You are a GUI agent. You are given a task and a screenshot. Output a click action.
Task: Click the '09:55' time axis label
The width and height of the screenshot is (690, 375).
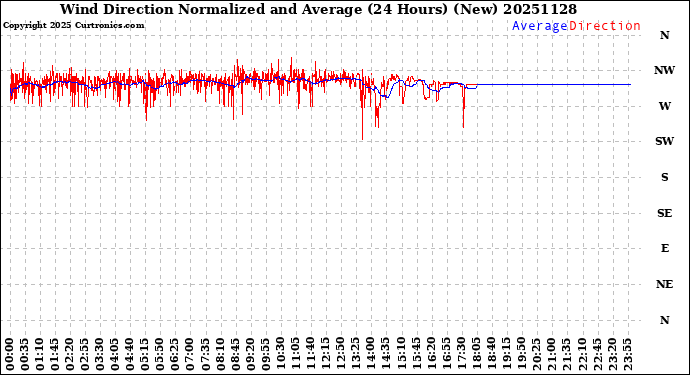point(265,355)
